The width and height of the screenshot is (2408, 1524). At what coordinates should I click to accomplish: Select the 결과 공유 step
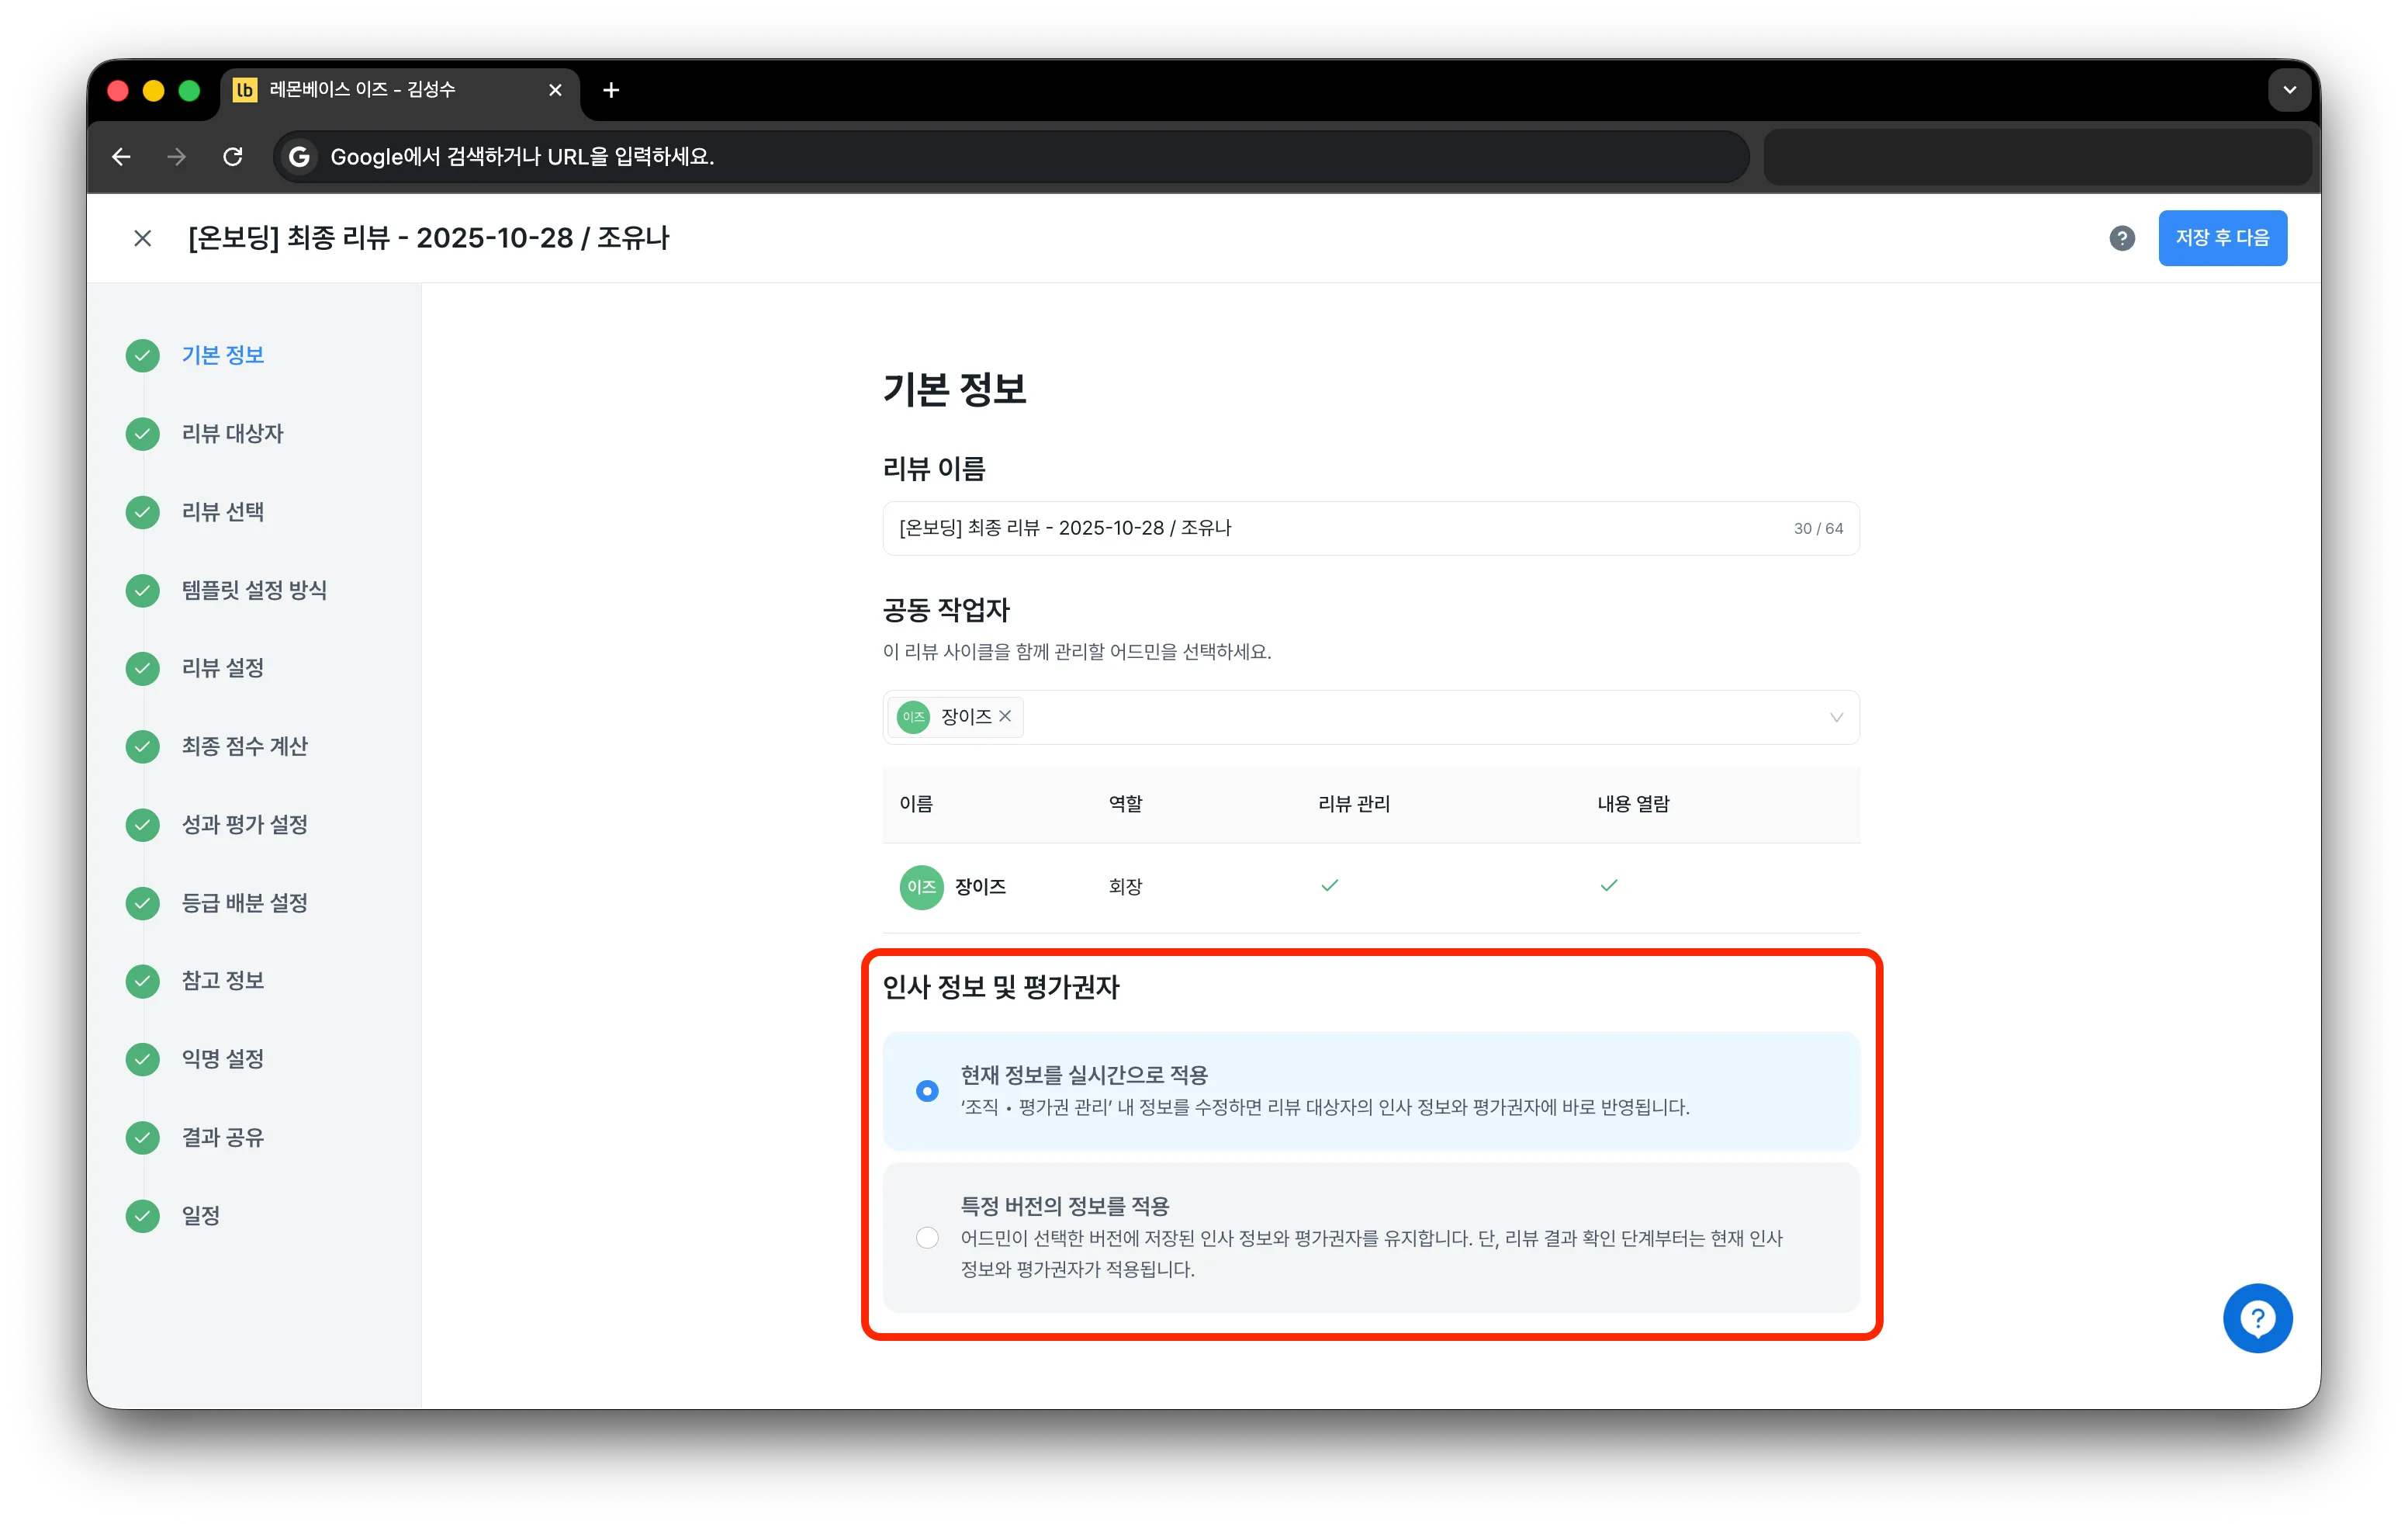223,1137
